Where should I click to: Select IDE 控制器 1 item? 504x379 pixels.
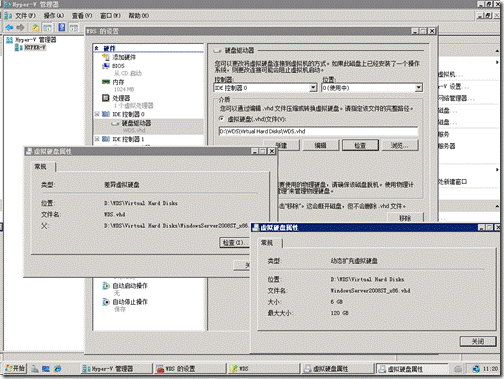[x=128, y=139]
